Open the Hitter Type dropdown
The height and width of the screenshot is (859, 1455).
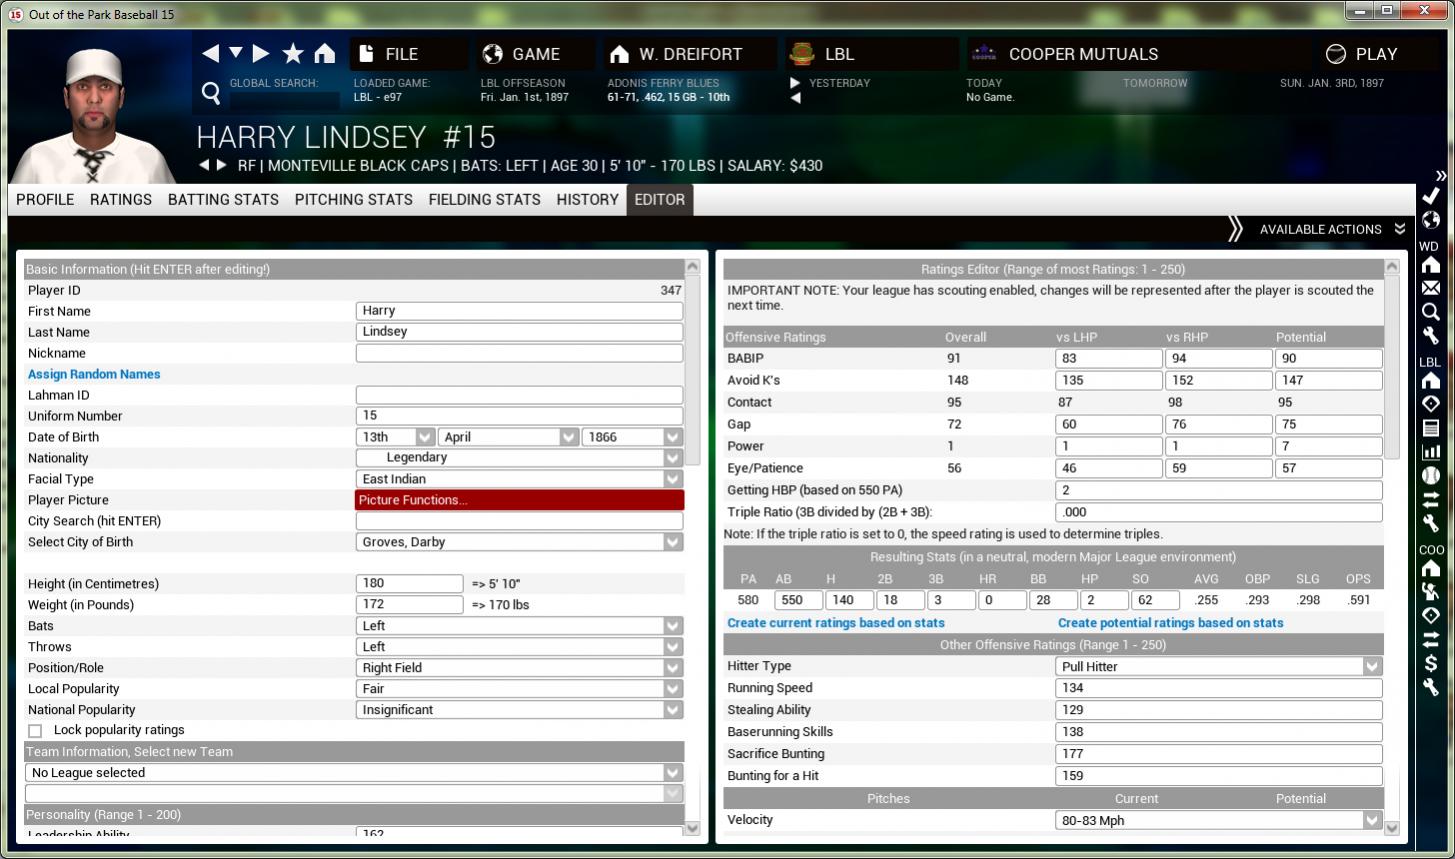coord(1218,666)
